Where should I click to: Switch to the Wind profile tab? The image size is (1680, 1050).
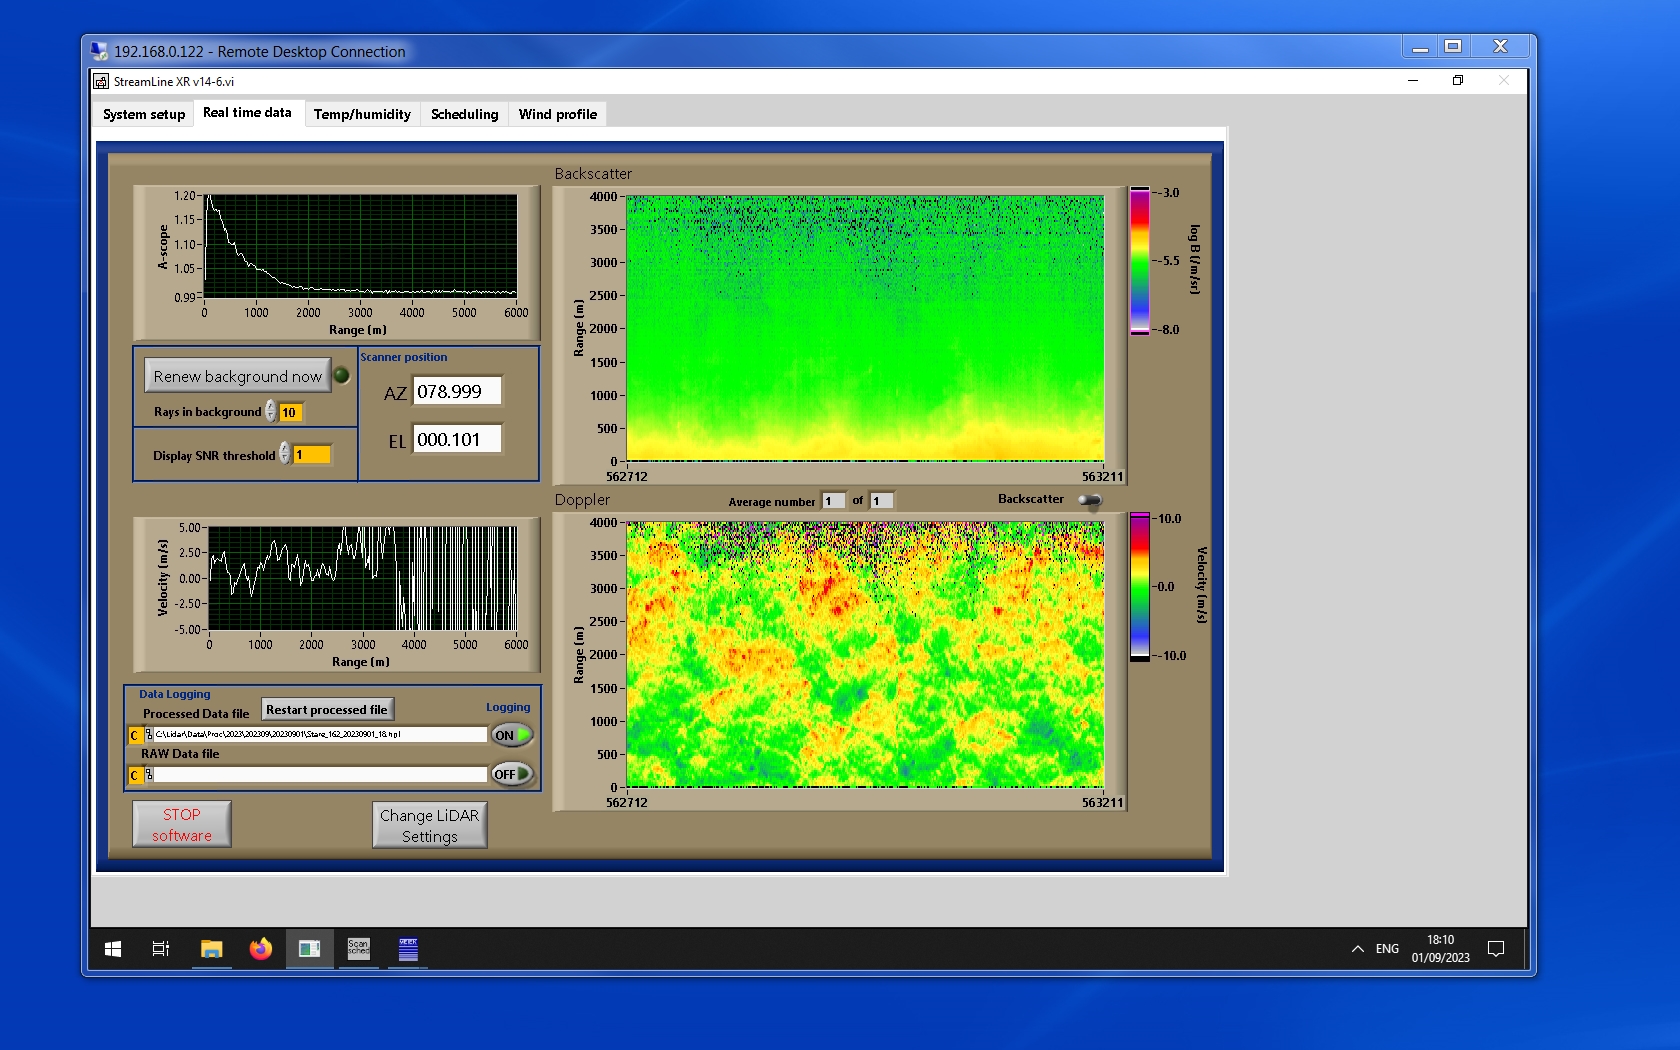(x=557, y=114)
